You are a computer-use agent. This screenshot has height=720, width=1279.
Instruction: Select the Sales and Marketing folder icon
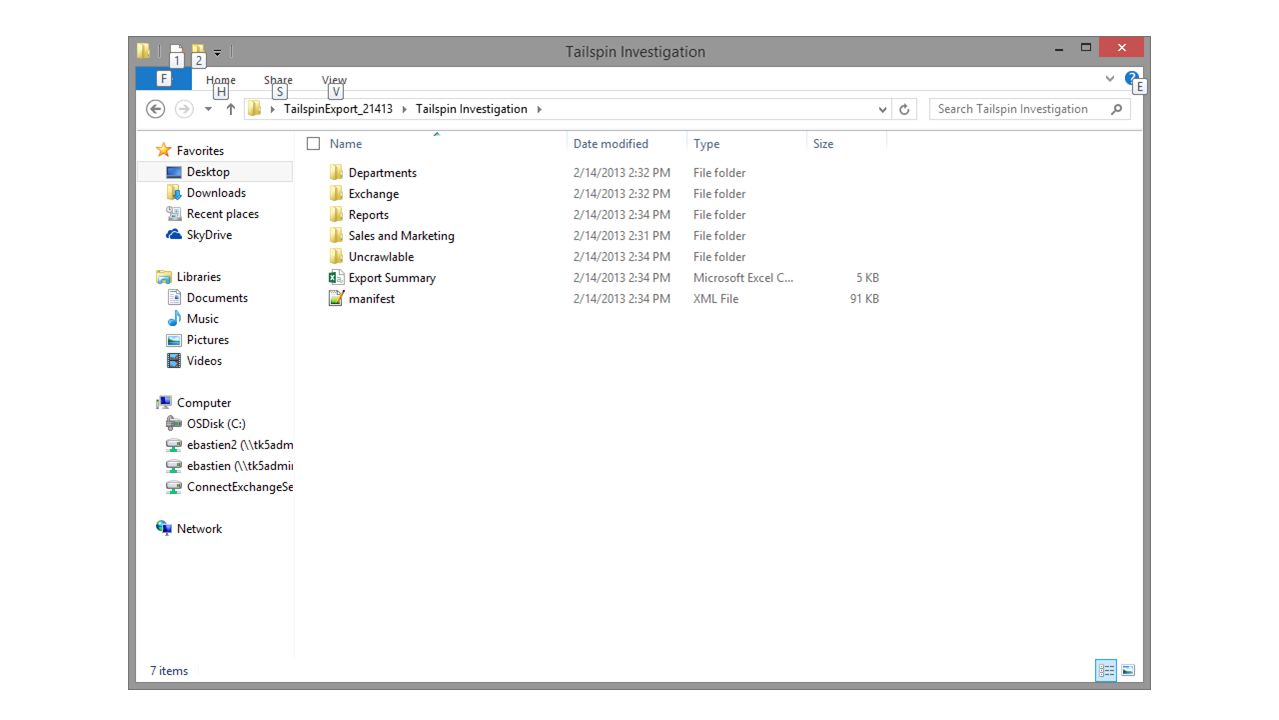pyautogui.click(x=337, y=236)
